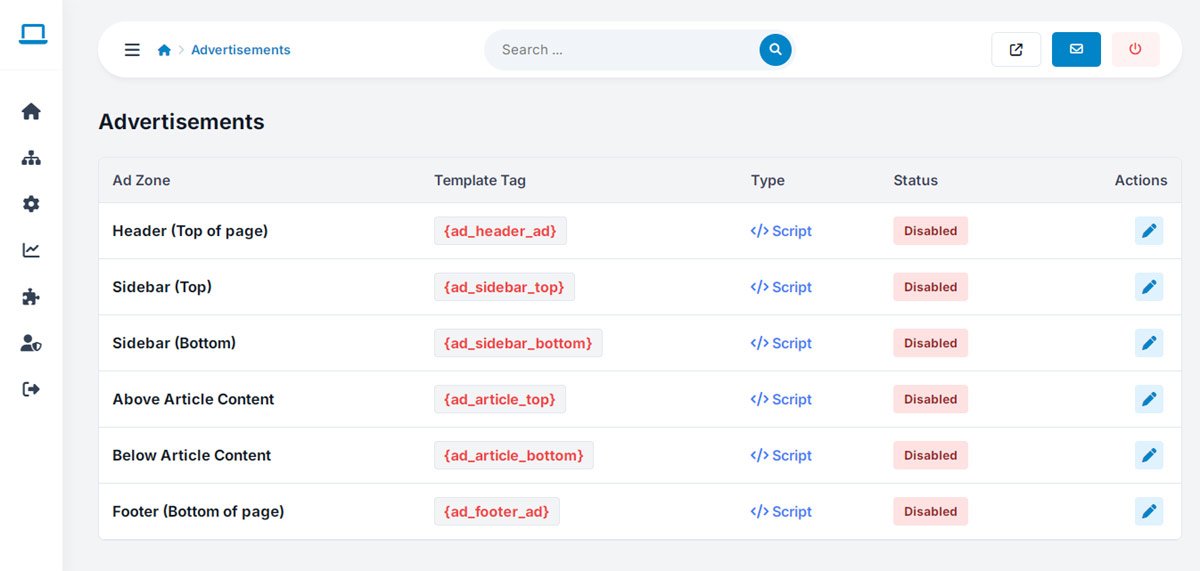Toggle the hamburger menu icon
1200x571 pixels.
132,50
